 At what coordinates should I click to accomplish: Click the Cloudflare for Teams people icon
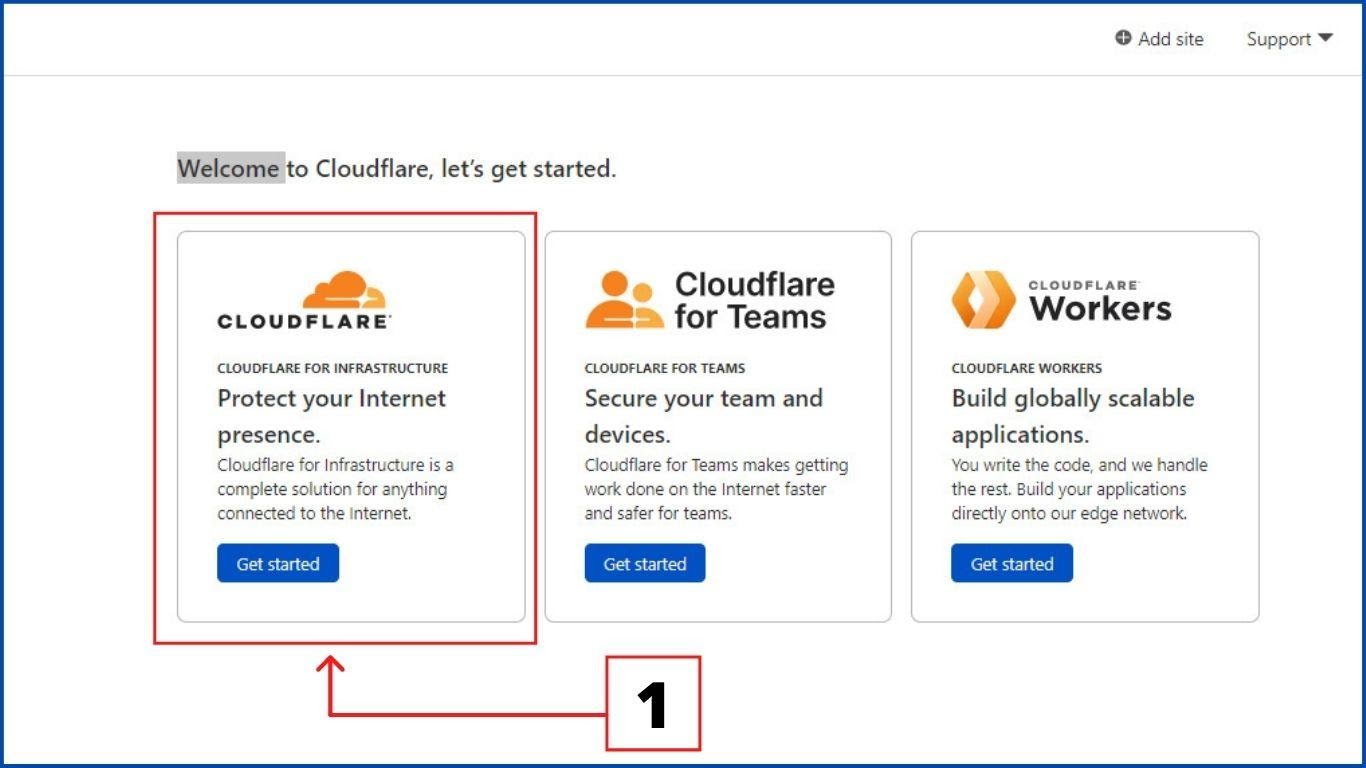624,300
